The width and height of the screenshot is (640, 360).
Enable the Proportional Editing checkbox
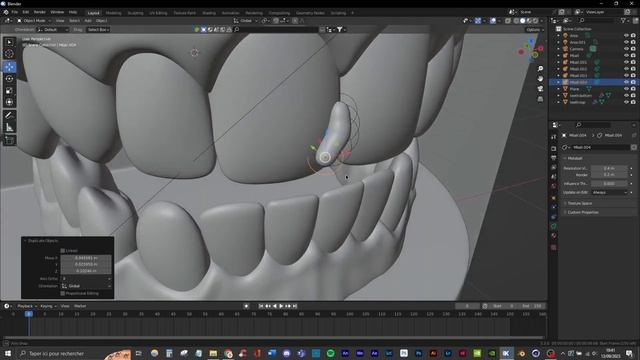point(63,293)
